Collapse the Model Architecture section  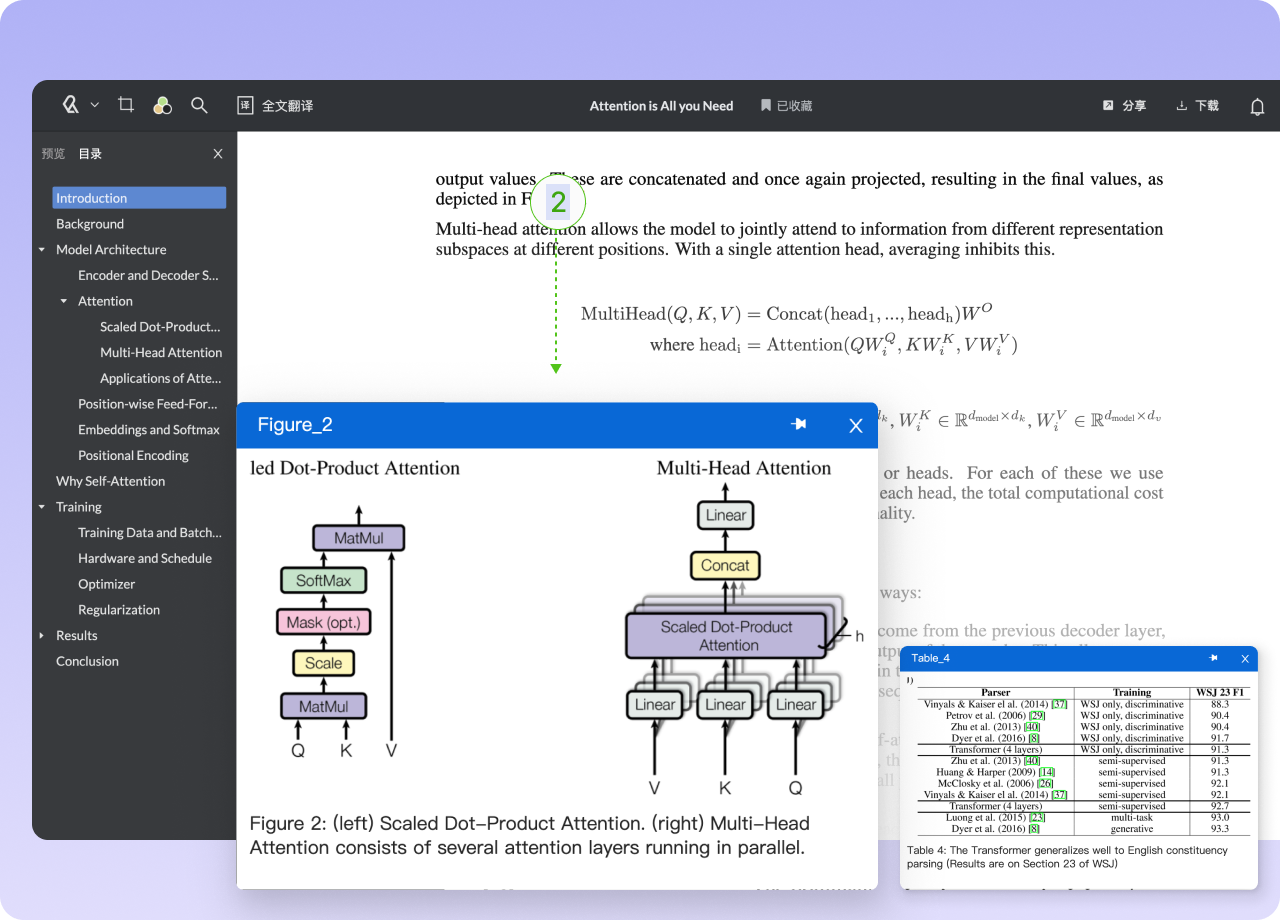tap(42, 250)
